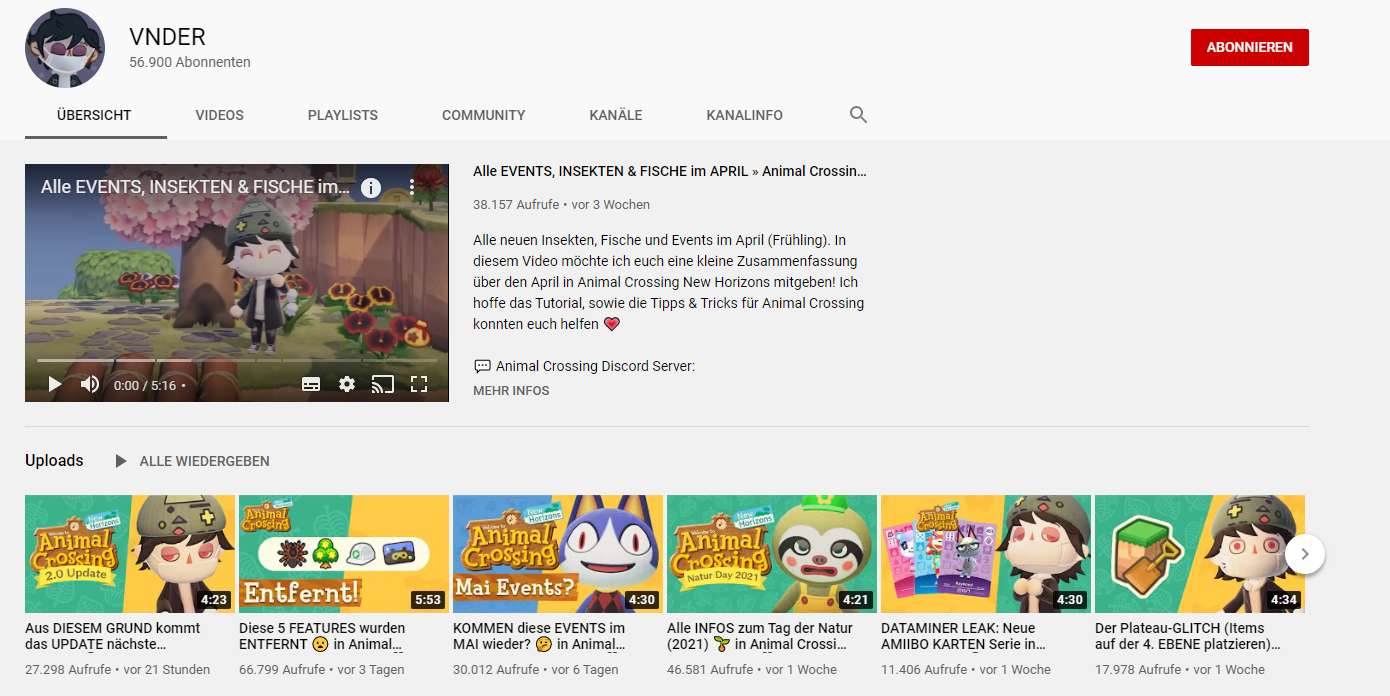Open the KANALINFO tab
The height and width of the screenshot is (696, 1390).
[745, 115]
